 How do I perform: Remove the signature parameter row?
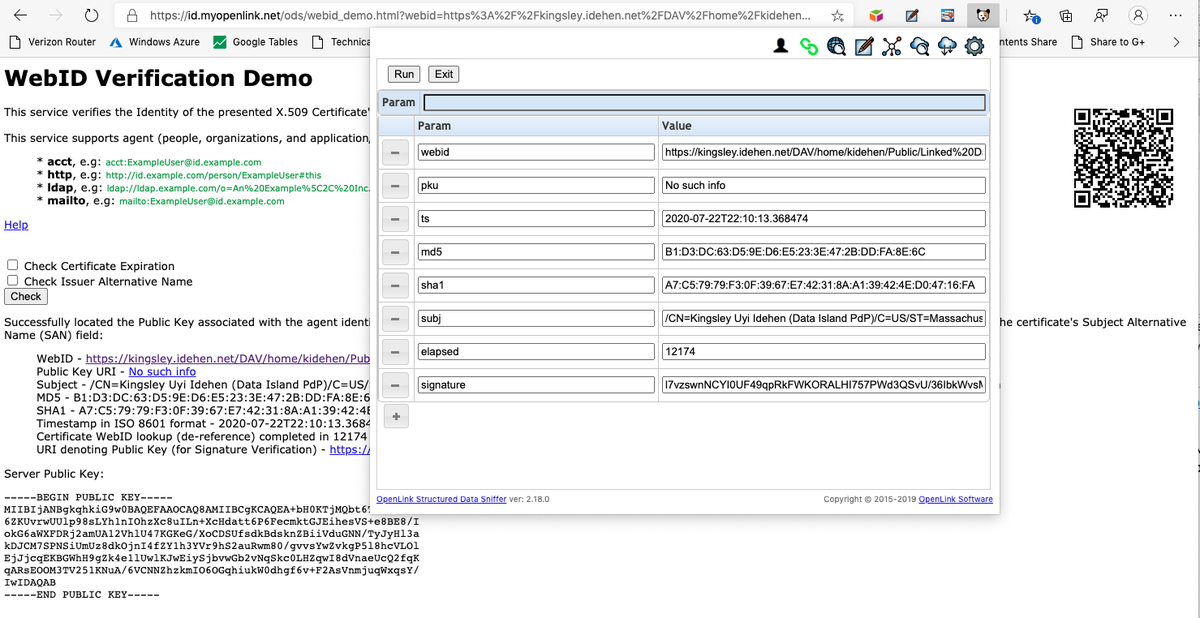[x=395, y=385]
